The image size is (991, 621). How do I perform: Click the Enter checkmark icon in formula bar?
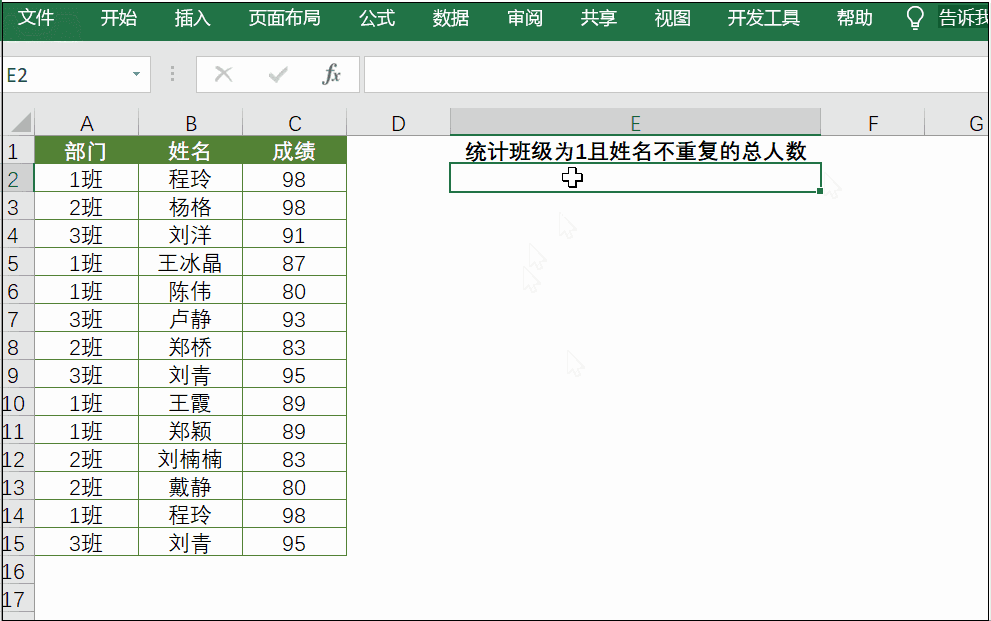tap(277, 75)
